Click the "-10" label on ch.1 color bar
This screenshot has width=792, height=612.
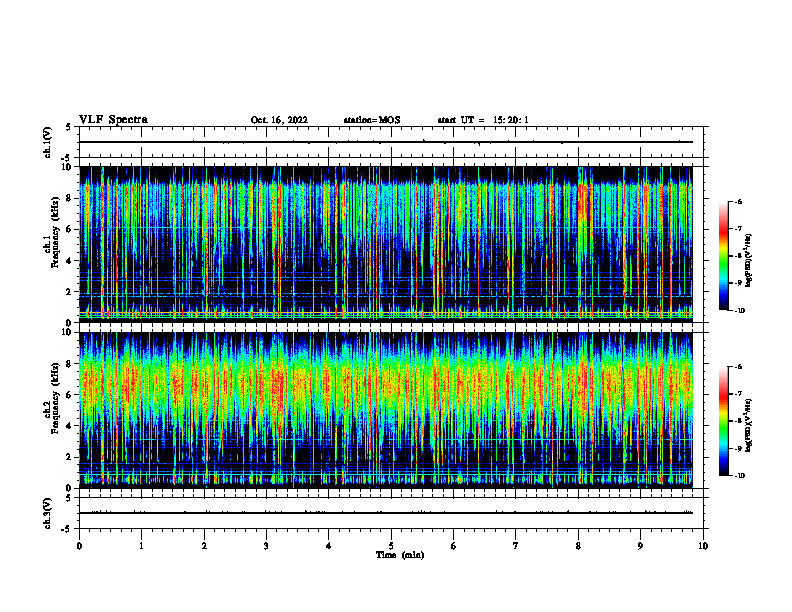739,311
